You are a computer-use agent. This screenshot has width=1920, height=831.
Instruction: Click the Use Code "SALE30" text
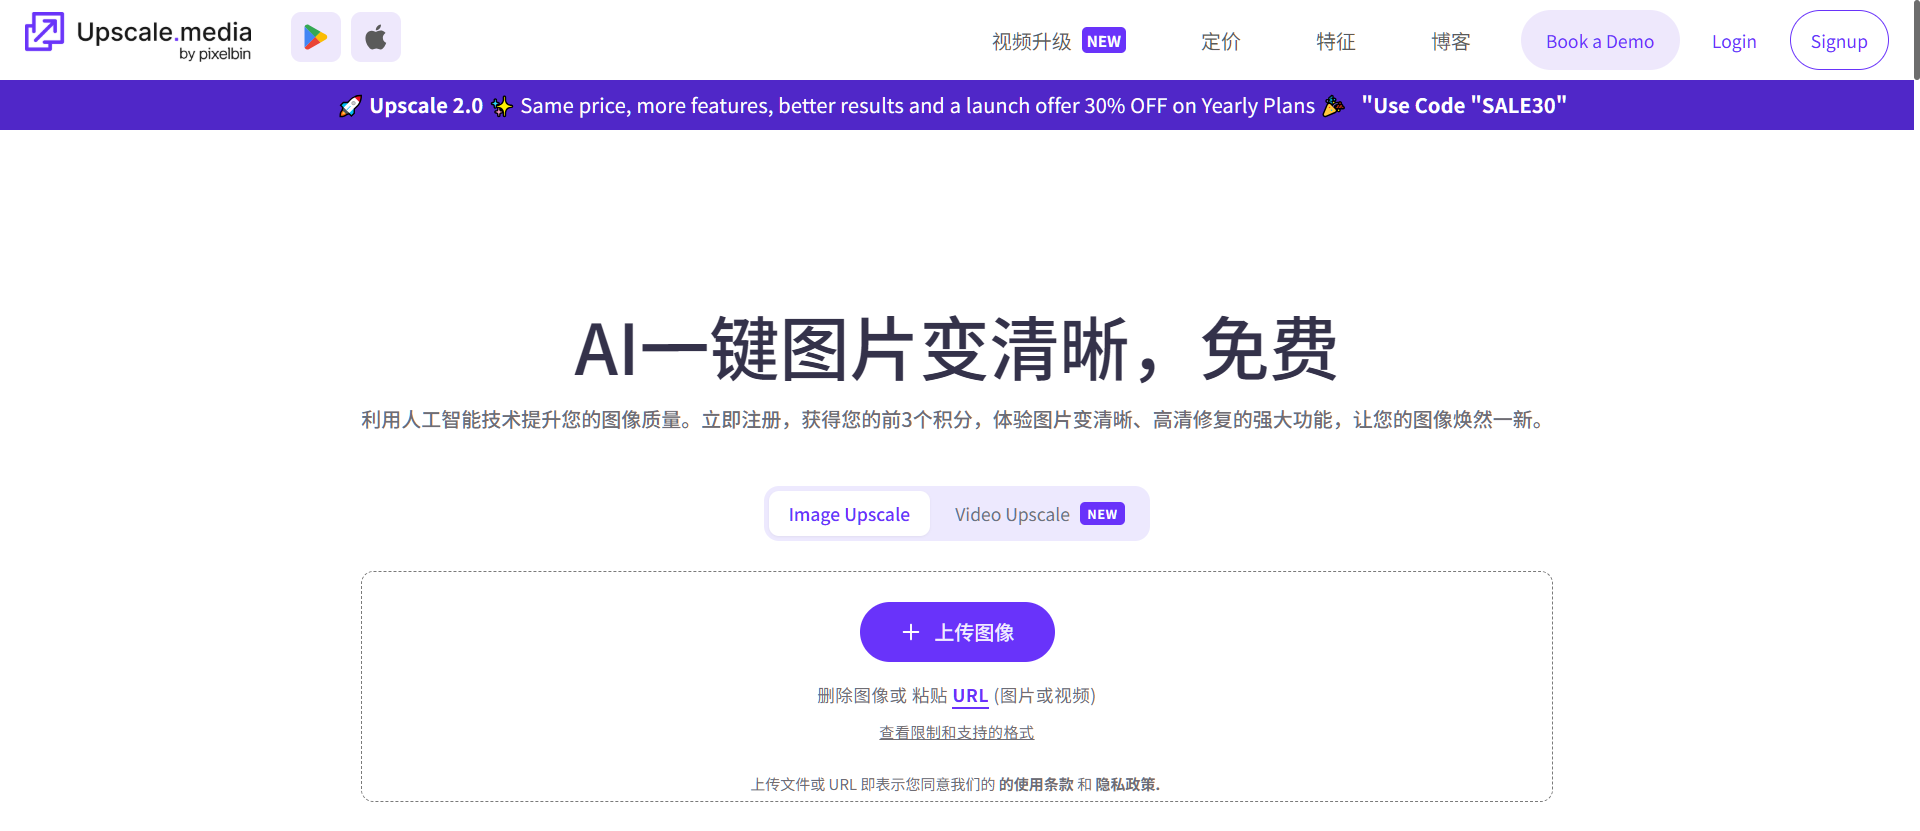click(1464, 105)
